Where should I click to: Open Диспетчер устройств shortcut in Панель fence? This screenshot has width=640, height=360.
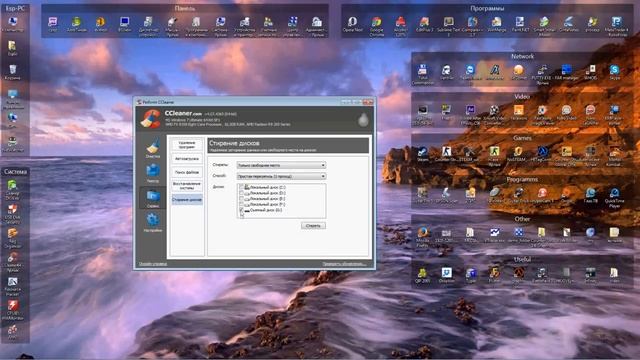point(148,26)
